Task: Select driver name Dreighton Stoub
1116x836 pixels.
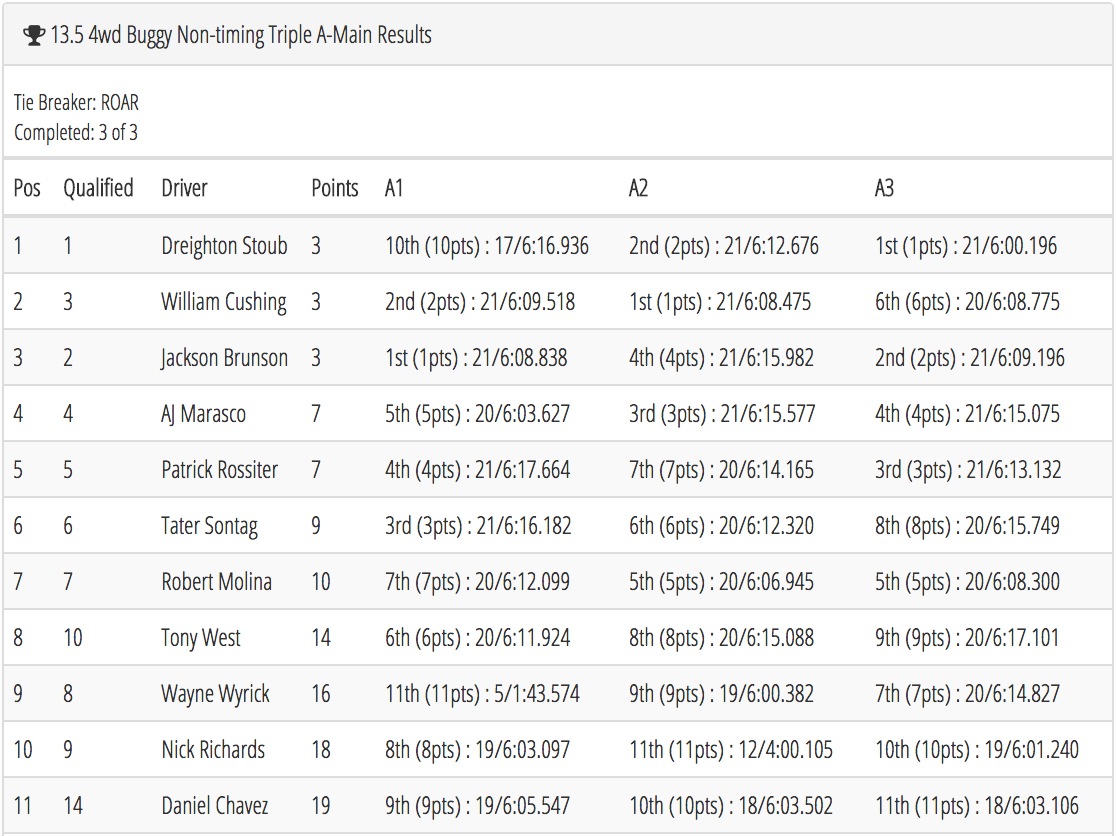Action: click(x=224, y=245)
